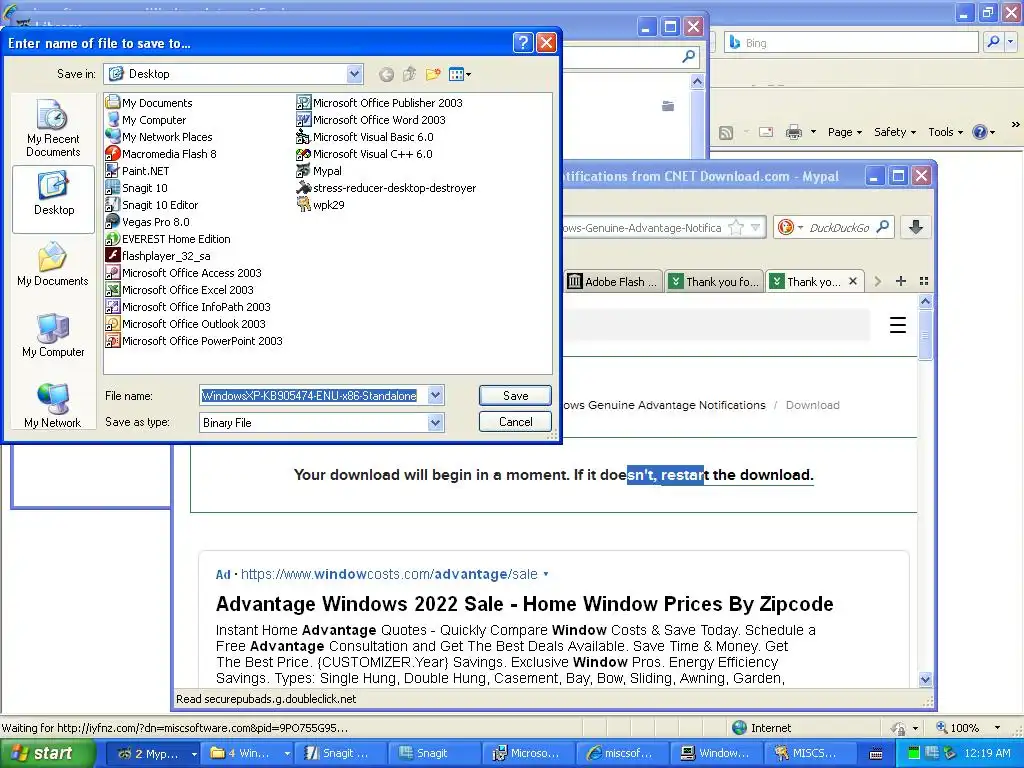Click the Mypal page scrollbar down arrow
Screen dimensions: 1024x768
(925, 679)
